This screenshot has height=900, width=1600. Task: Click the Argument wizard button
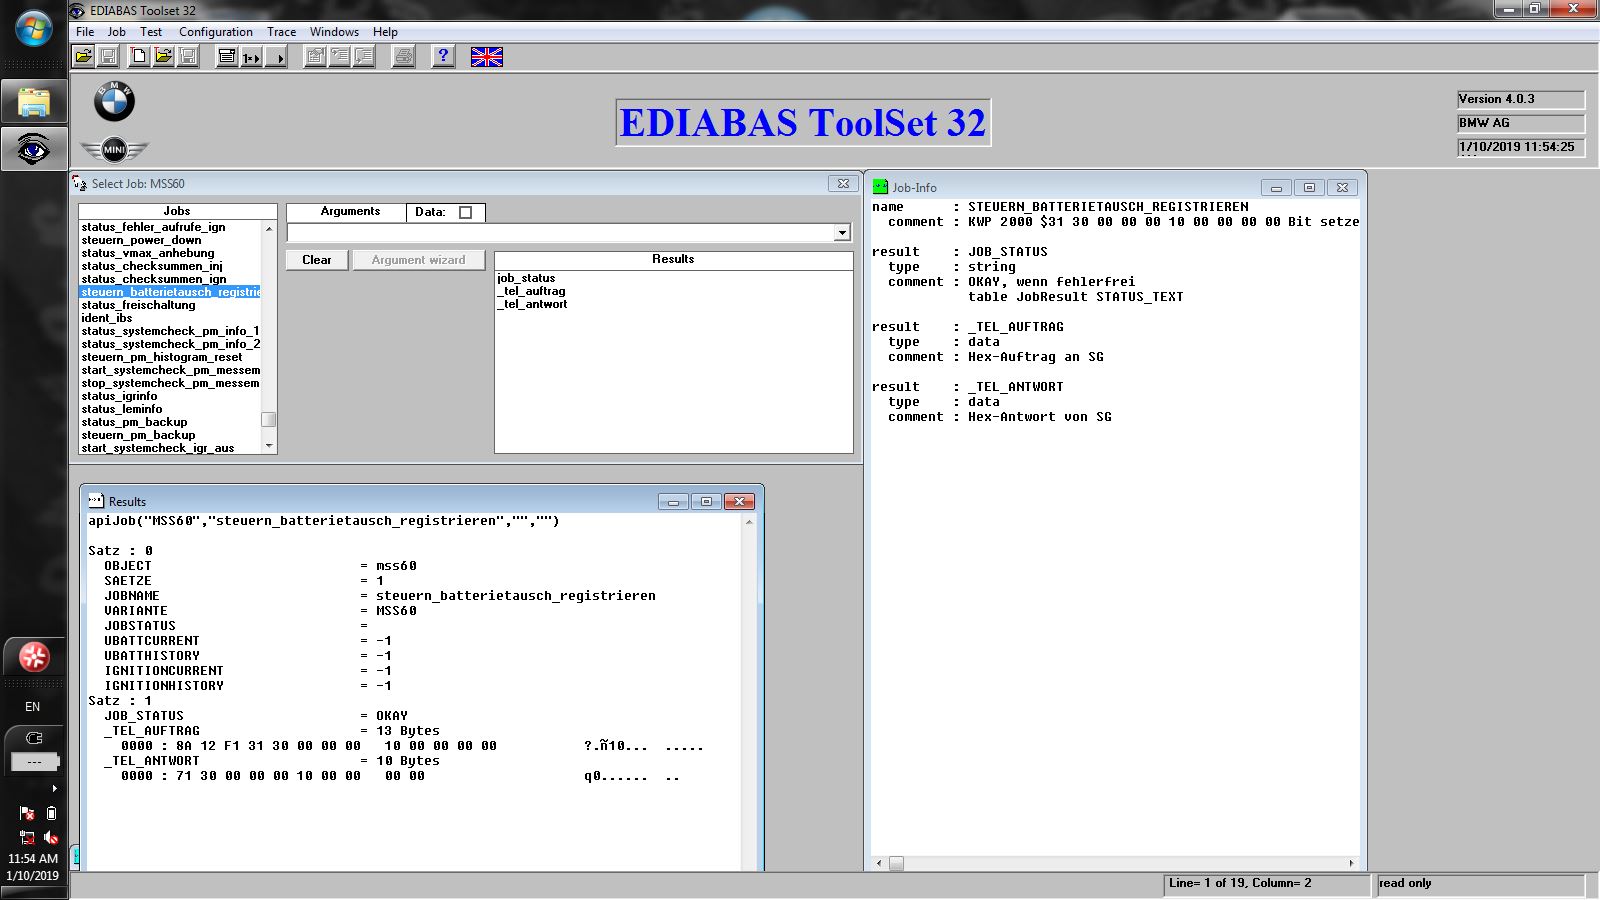pos(418,260)
